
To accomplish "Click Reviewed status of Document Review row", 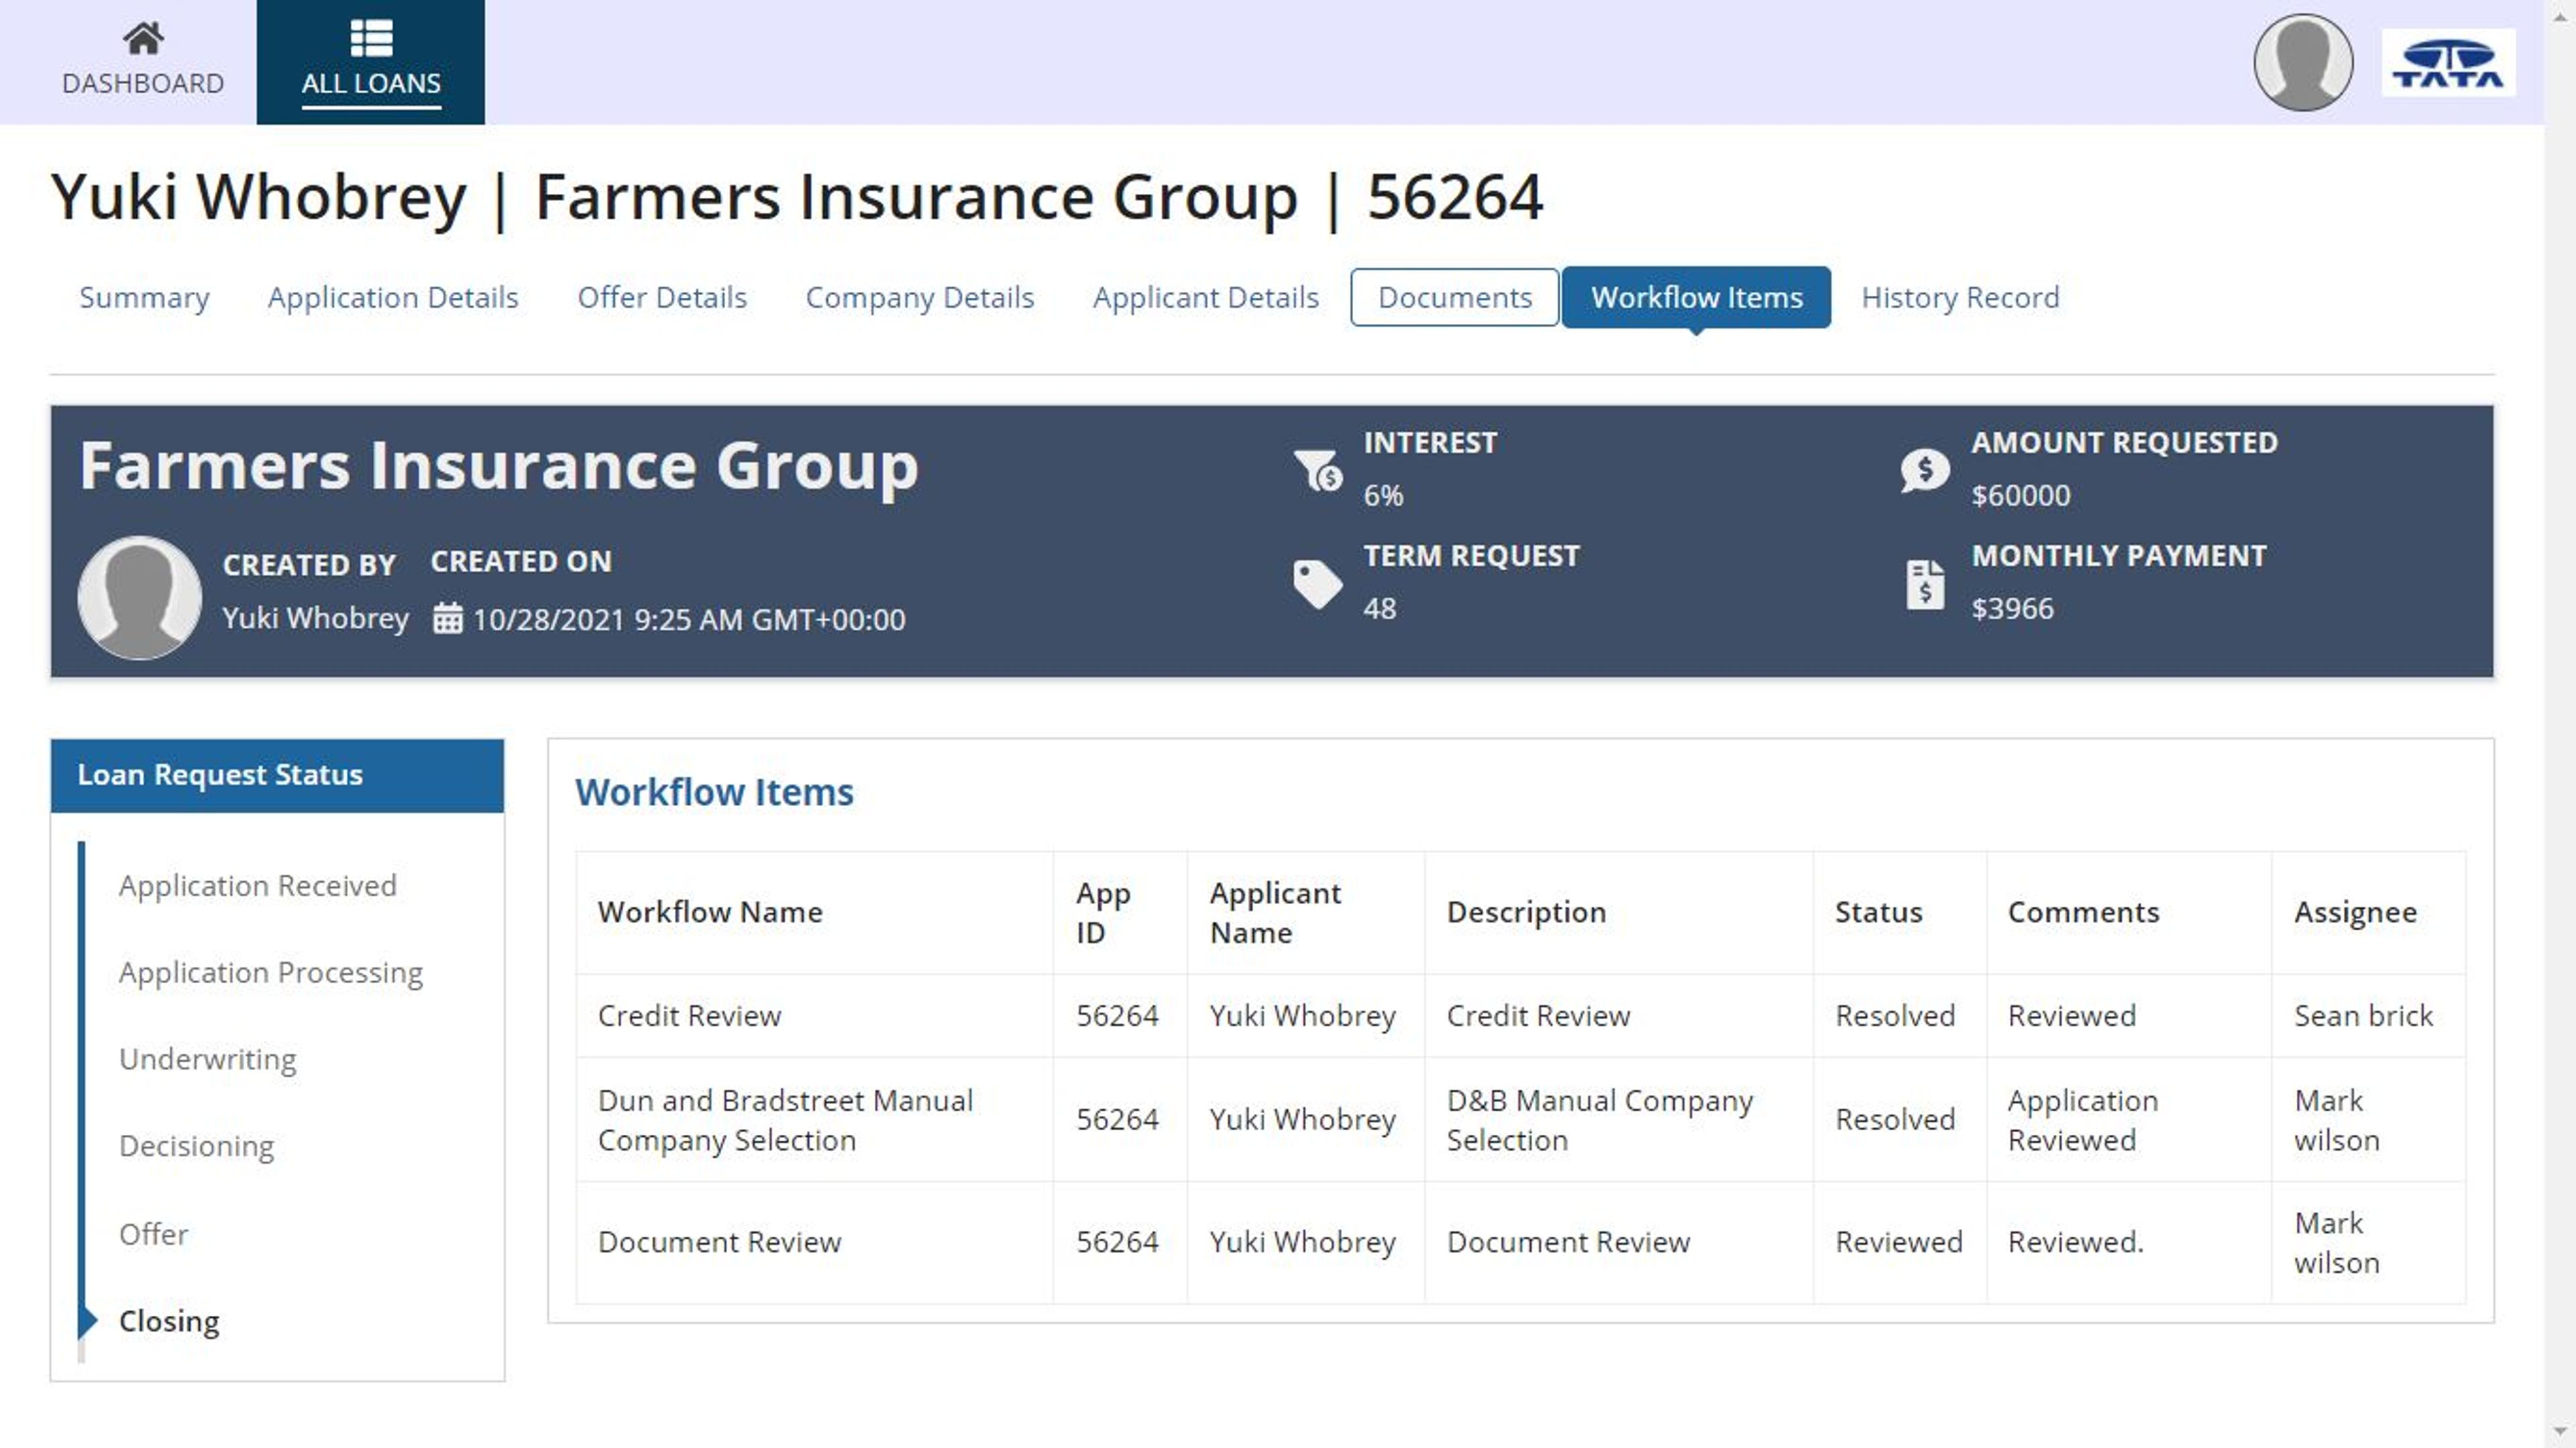I will (x=1898, y=1242).
